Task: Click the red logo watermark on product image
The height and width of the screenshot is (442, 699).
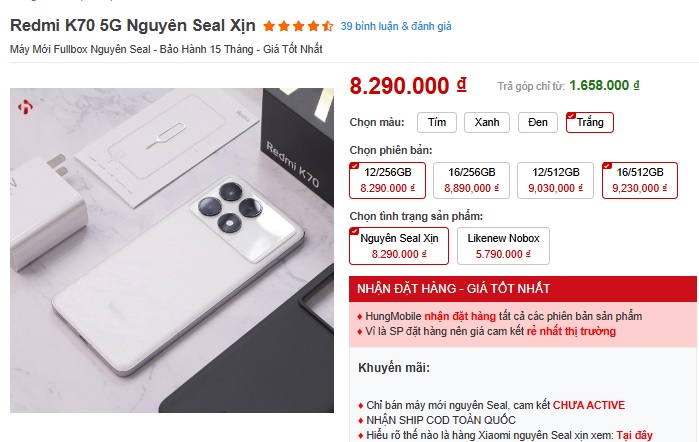Action: (25, 107)
